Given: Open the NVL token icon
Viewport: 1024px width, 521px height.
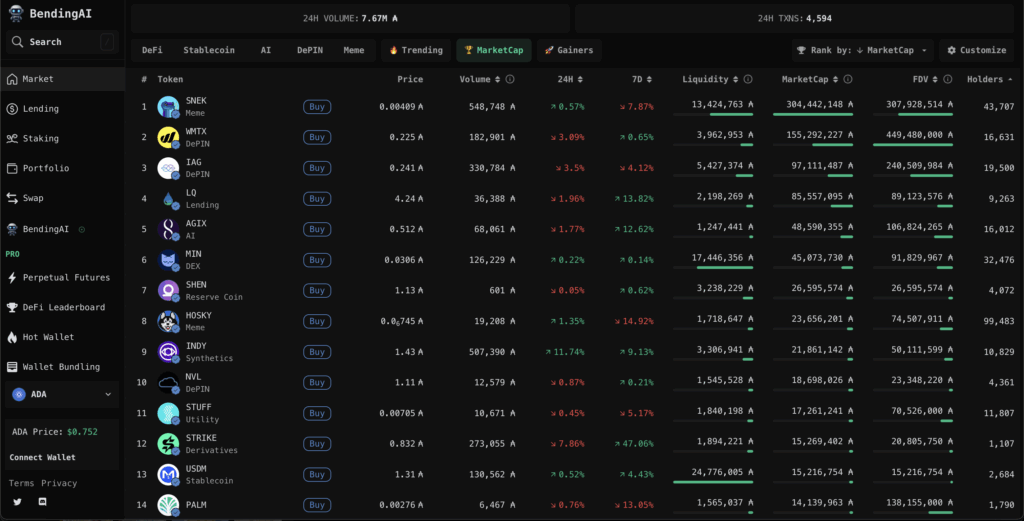Looking at the screenshot, I should click(168, 383).
